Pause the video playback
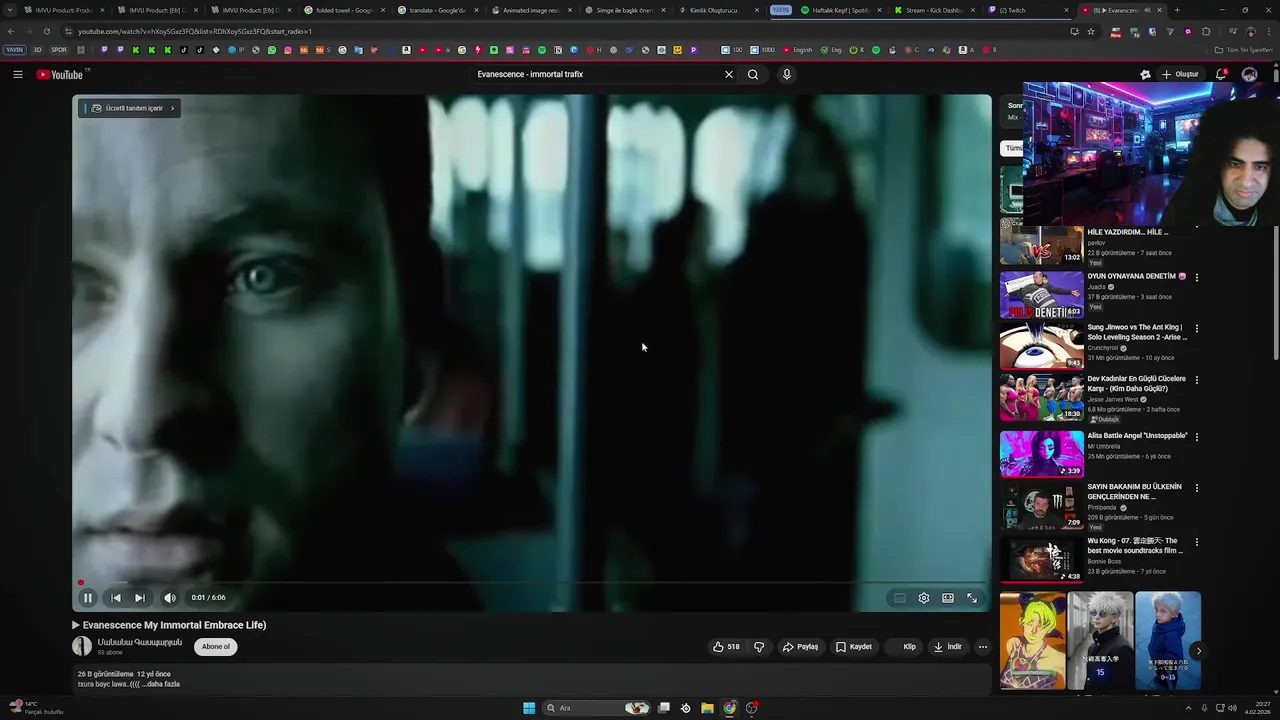The width and height of the screenshot is (1280, 720). pyautogui.click(x=88, y=598)
